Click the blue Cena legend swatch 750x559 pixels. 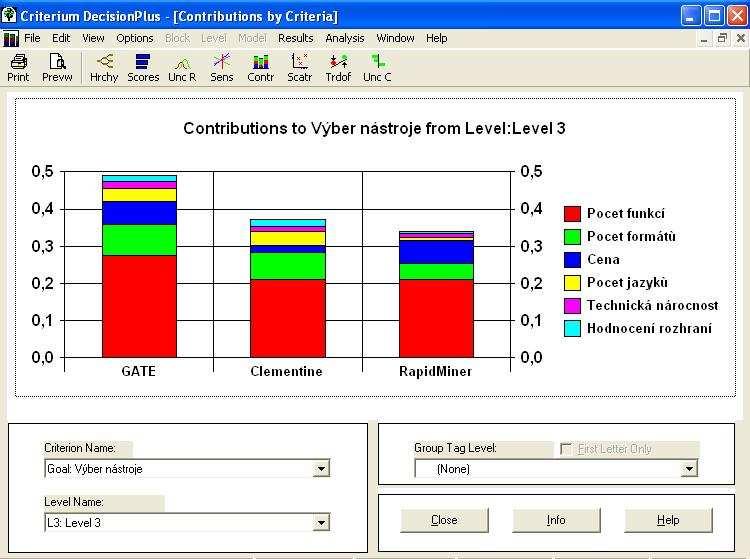tap(573, 260)
